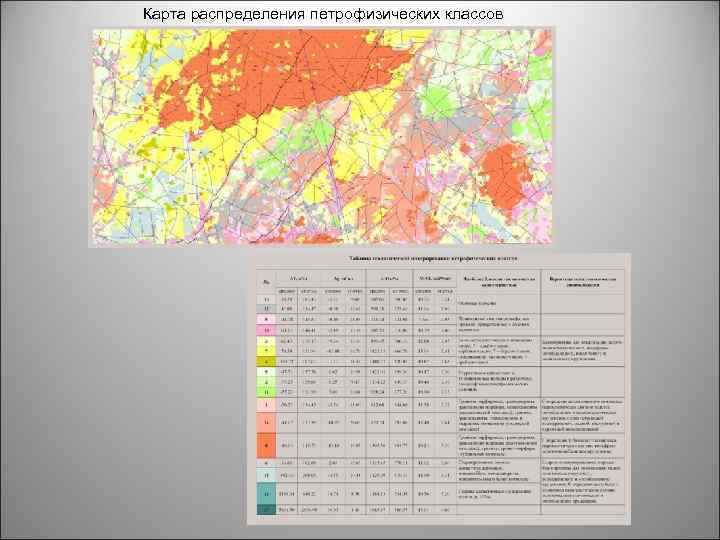Pick the medium teal legend swatch above the darkest one
Viewport: 720px width, 540px height.
(266, 494)
